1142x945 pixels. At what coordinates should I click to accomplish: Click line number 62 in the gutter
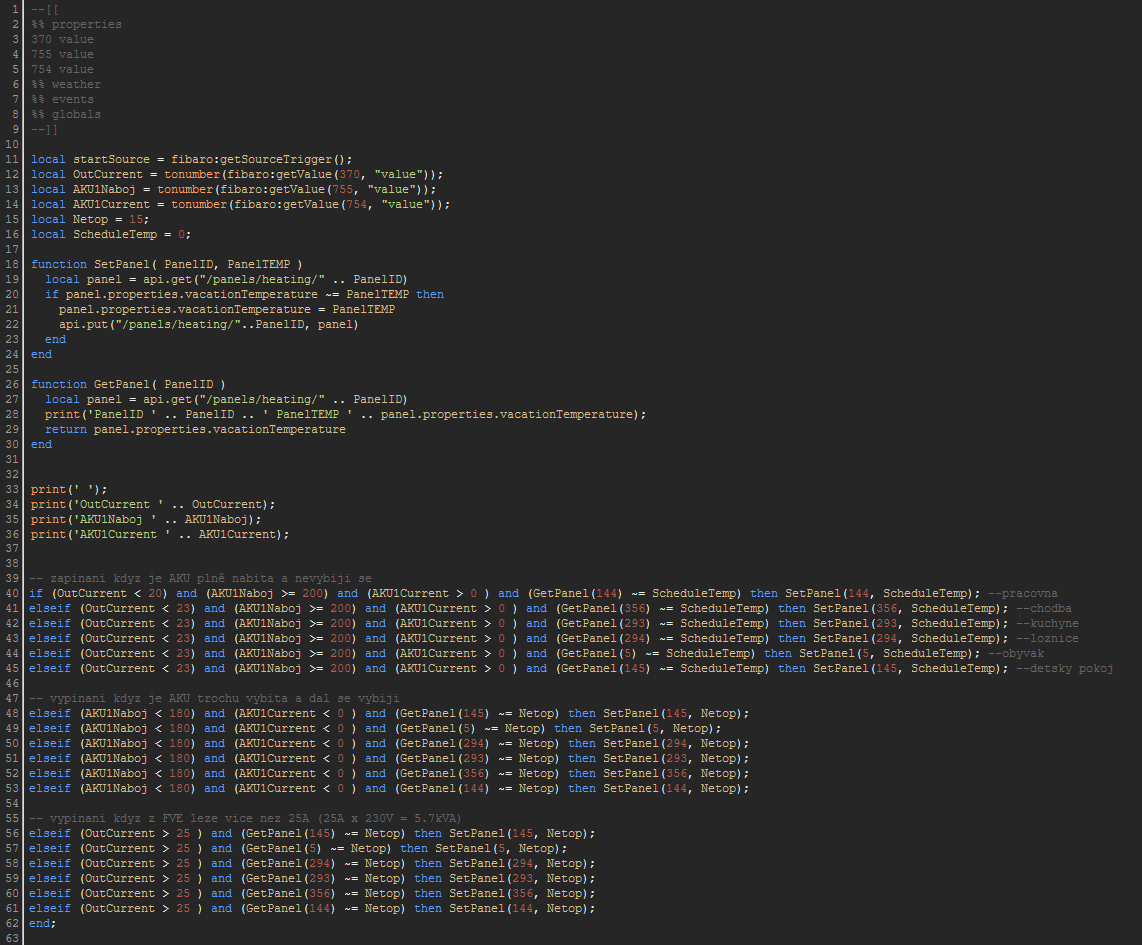[12, 923]
